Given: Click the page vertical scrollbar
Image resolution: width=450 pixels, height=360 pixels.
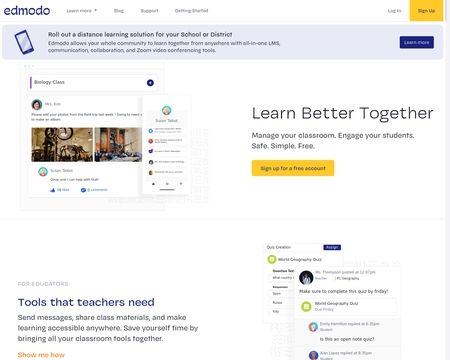Looking at the screenshot, I should 447,180.
